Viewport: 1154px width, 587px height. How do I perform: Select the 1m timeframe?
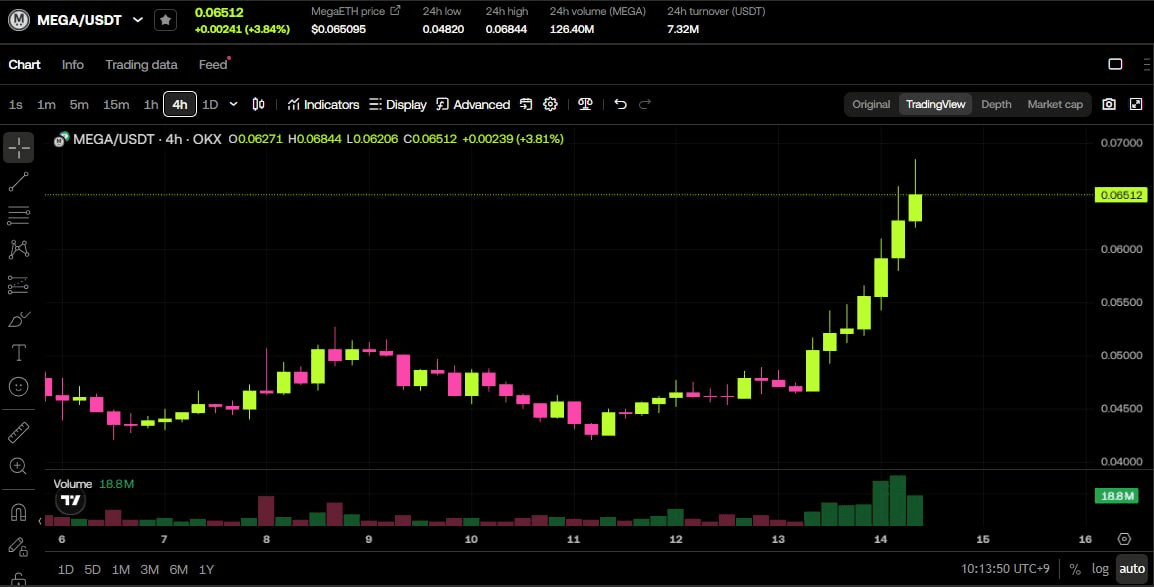46,104
